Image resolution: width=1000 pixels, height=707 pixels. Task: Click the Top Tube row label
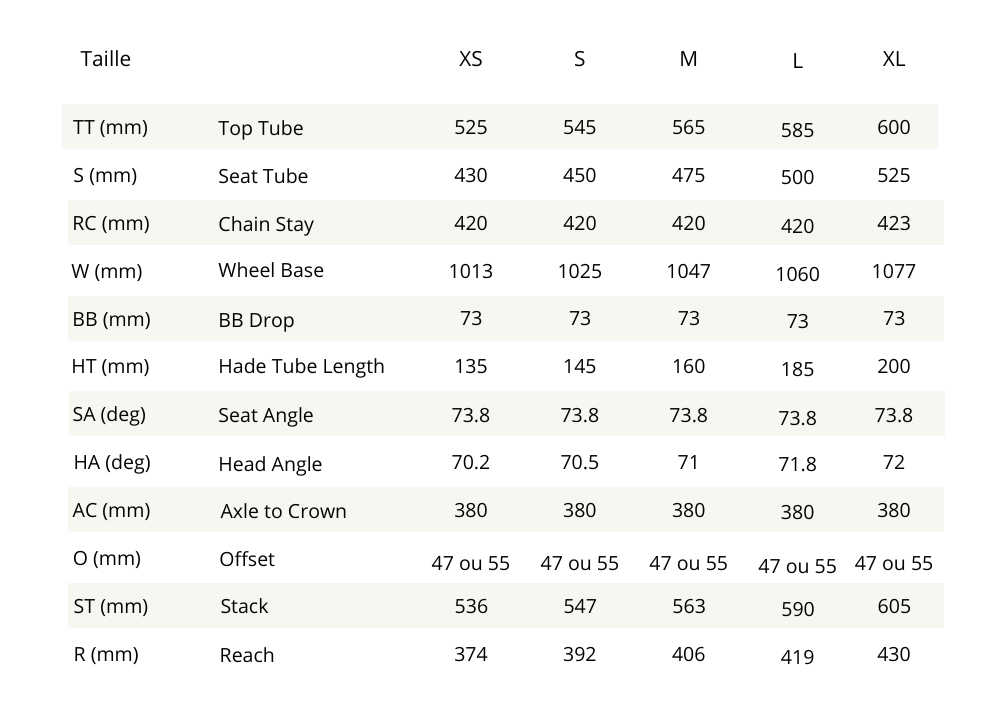tap(260, 128)
